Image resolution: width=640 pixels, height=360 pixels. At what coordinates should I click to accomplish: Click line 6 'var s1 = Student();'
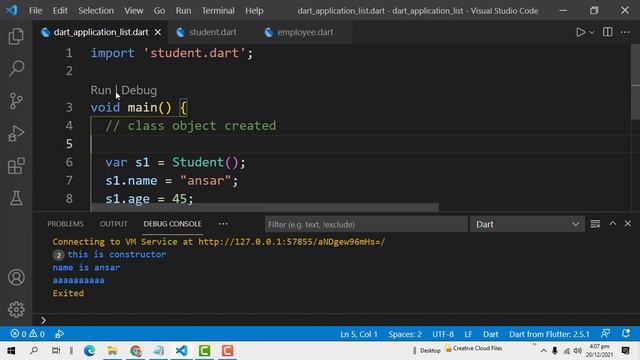176,162
